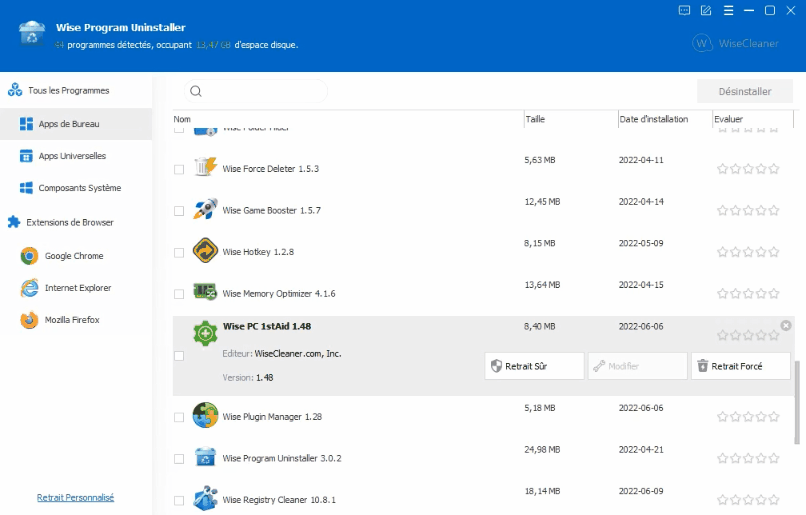Click the Wise Program Uninstaller 3.0.2 icon

(x=205, y=456)
